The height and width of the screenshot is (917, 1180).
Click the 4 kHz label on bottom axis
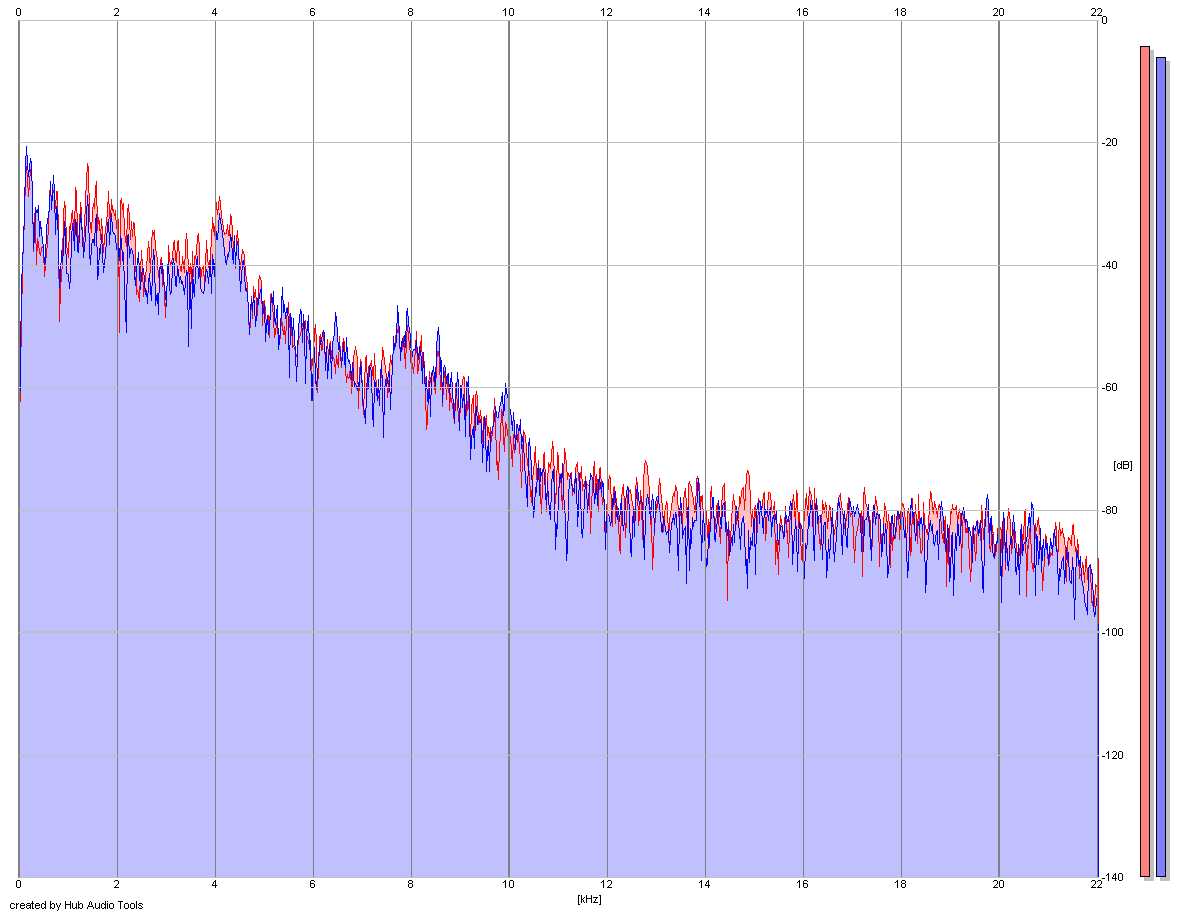(x=214, y=884)
